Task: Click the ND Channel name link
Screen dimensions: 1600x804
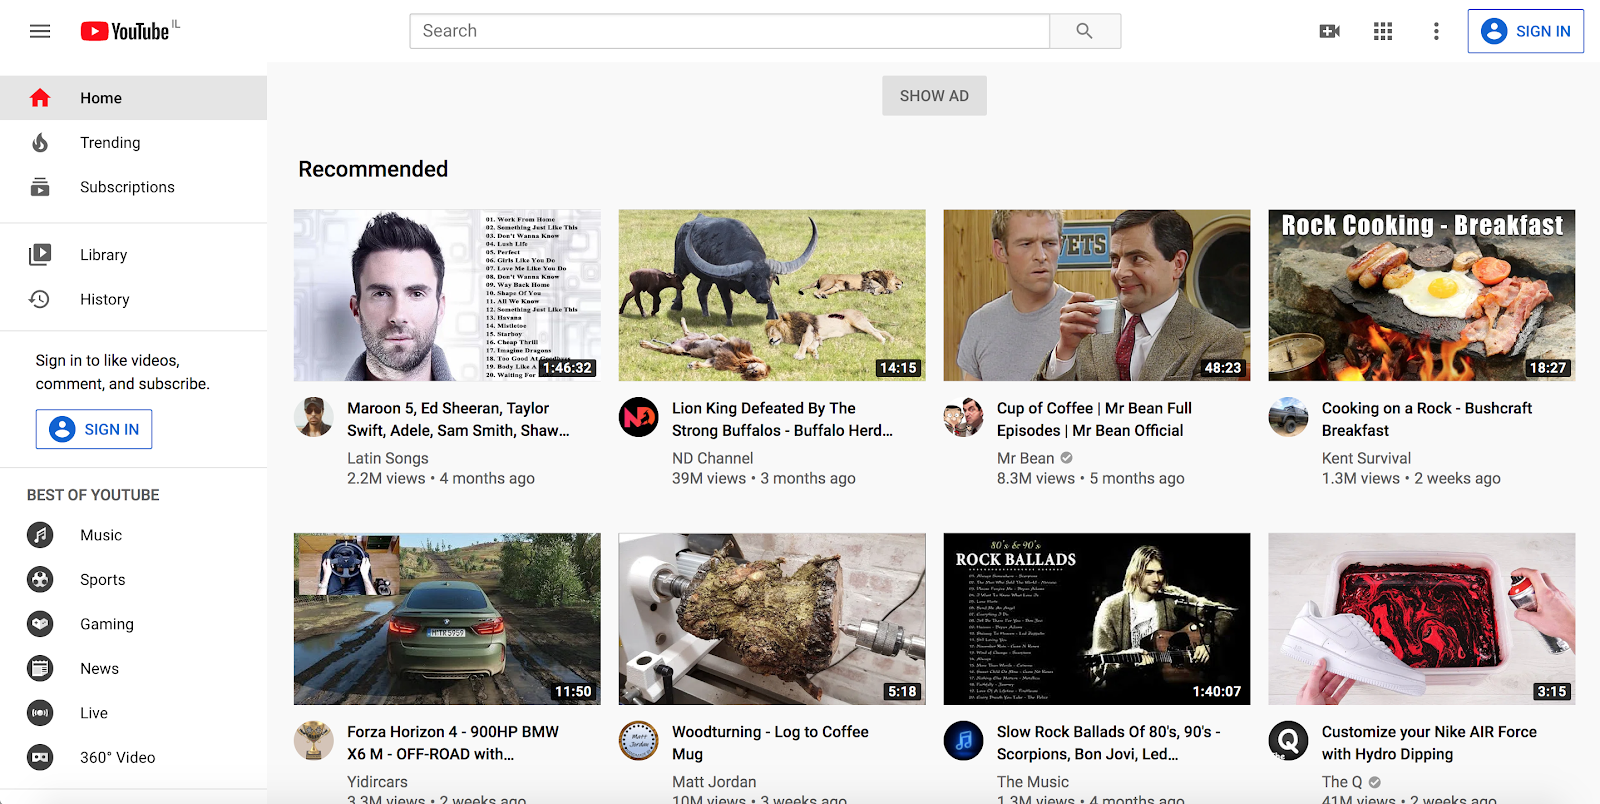Action: pyautogui.click(x=712, y=458)
